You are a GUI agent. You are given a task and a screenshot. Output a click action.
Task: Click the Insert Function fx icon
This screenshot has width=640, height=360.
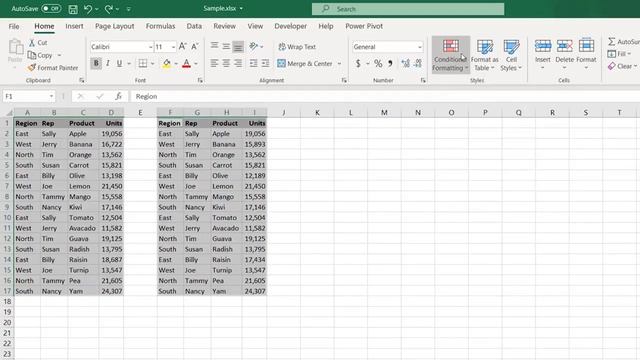pos(118,96)
